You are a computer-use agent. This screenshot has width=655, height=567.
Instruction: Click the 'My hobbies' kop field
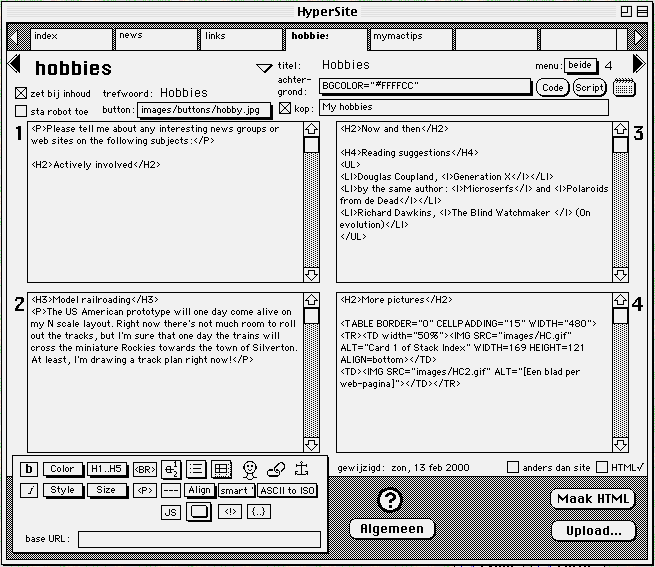tap(464, 107)
